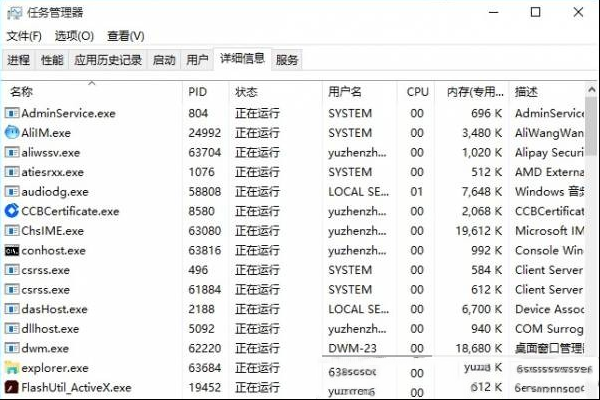Click the CPU value 01 cell
This screenshot has width=600, height=400.
[x=417, y=191]
